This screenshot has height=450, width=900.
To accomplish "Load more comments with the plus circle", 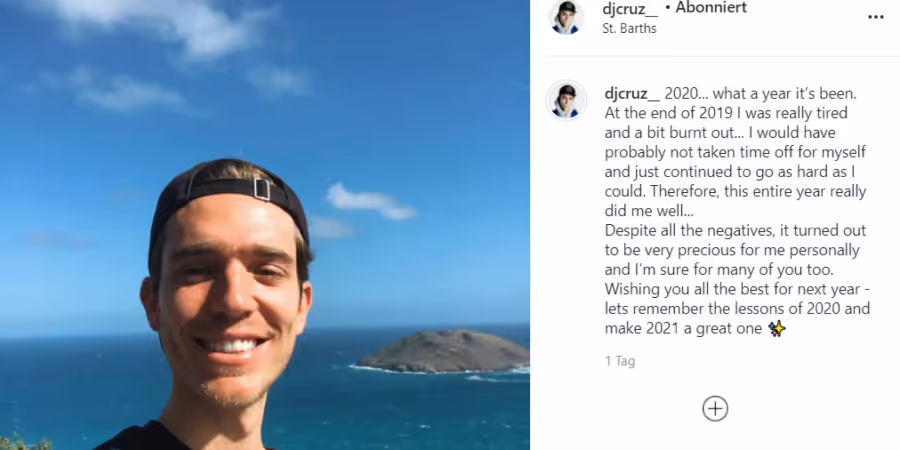I will [715, 409].
